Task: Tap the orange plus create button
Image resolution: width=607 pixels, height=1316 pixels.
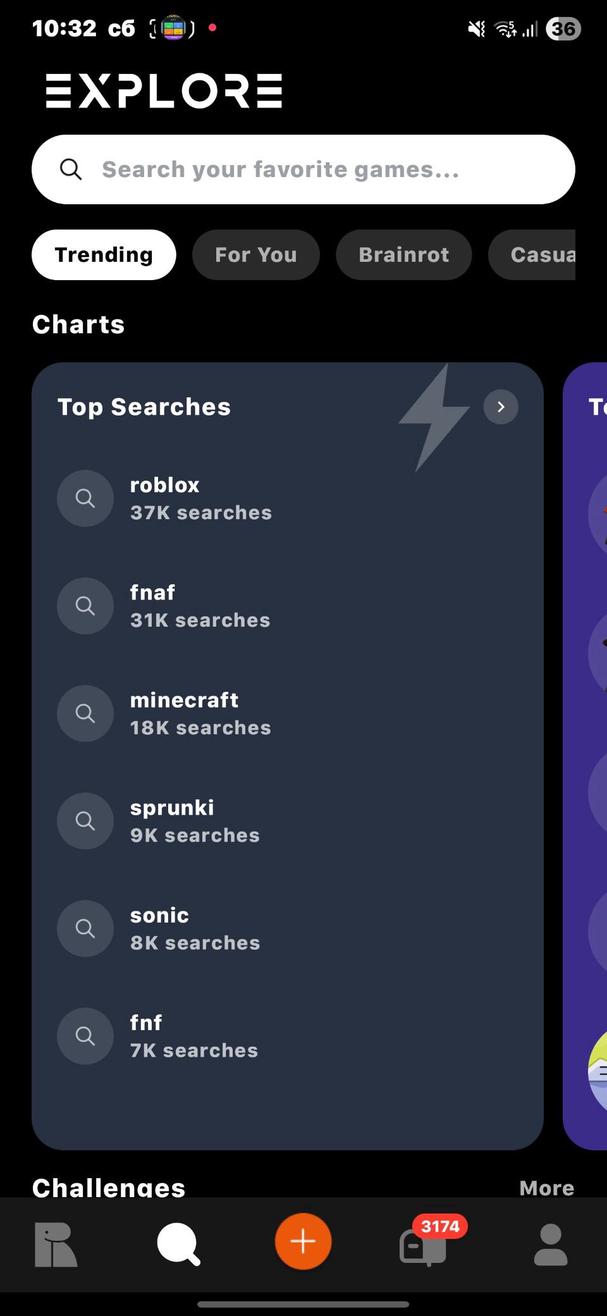Action: 303,1243
